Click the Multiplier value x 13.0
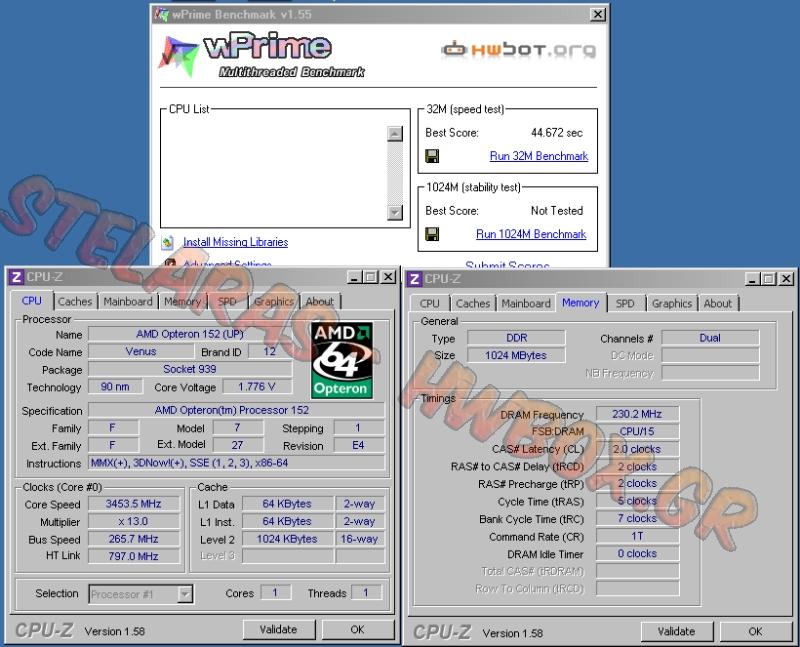Screen dimensions: 800x647 134,521
